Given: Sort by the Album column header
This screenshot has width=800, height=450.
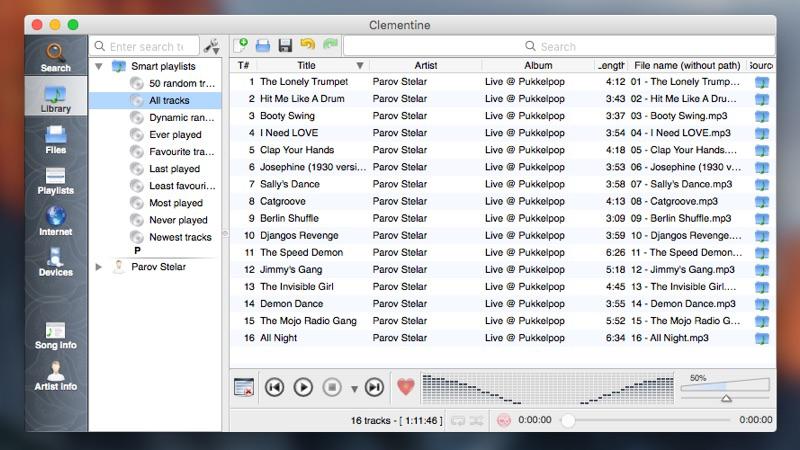Looking at the screenshot, I should point(538,65).
